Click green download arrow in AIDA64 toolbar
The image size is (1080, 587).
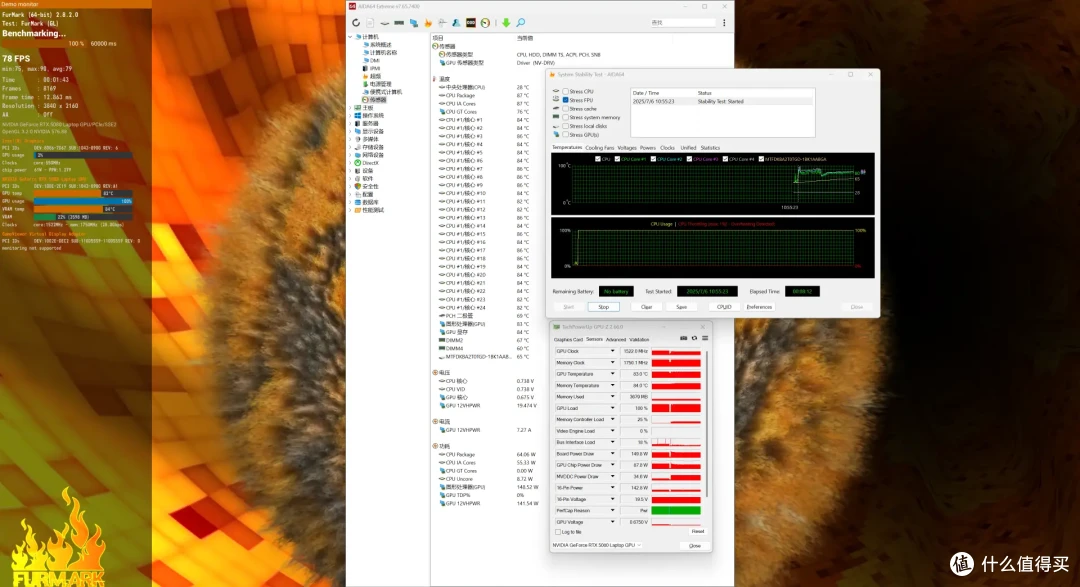click(x=506, y=23)
